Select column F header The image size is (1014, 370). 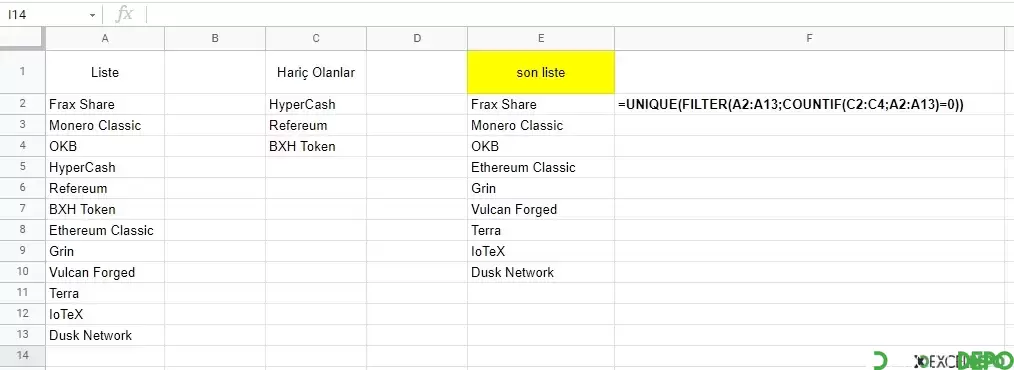(x=809, y=38)
